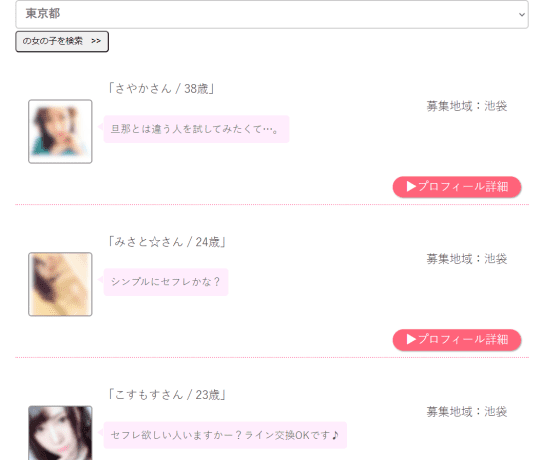Viewport: 540px width, 460px height.
Task: Click the dropdown chevron arrow
Action: (x=522, y=14)
